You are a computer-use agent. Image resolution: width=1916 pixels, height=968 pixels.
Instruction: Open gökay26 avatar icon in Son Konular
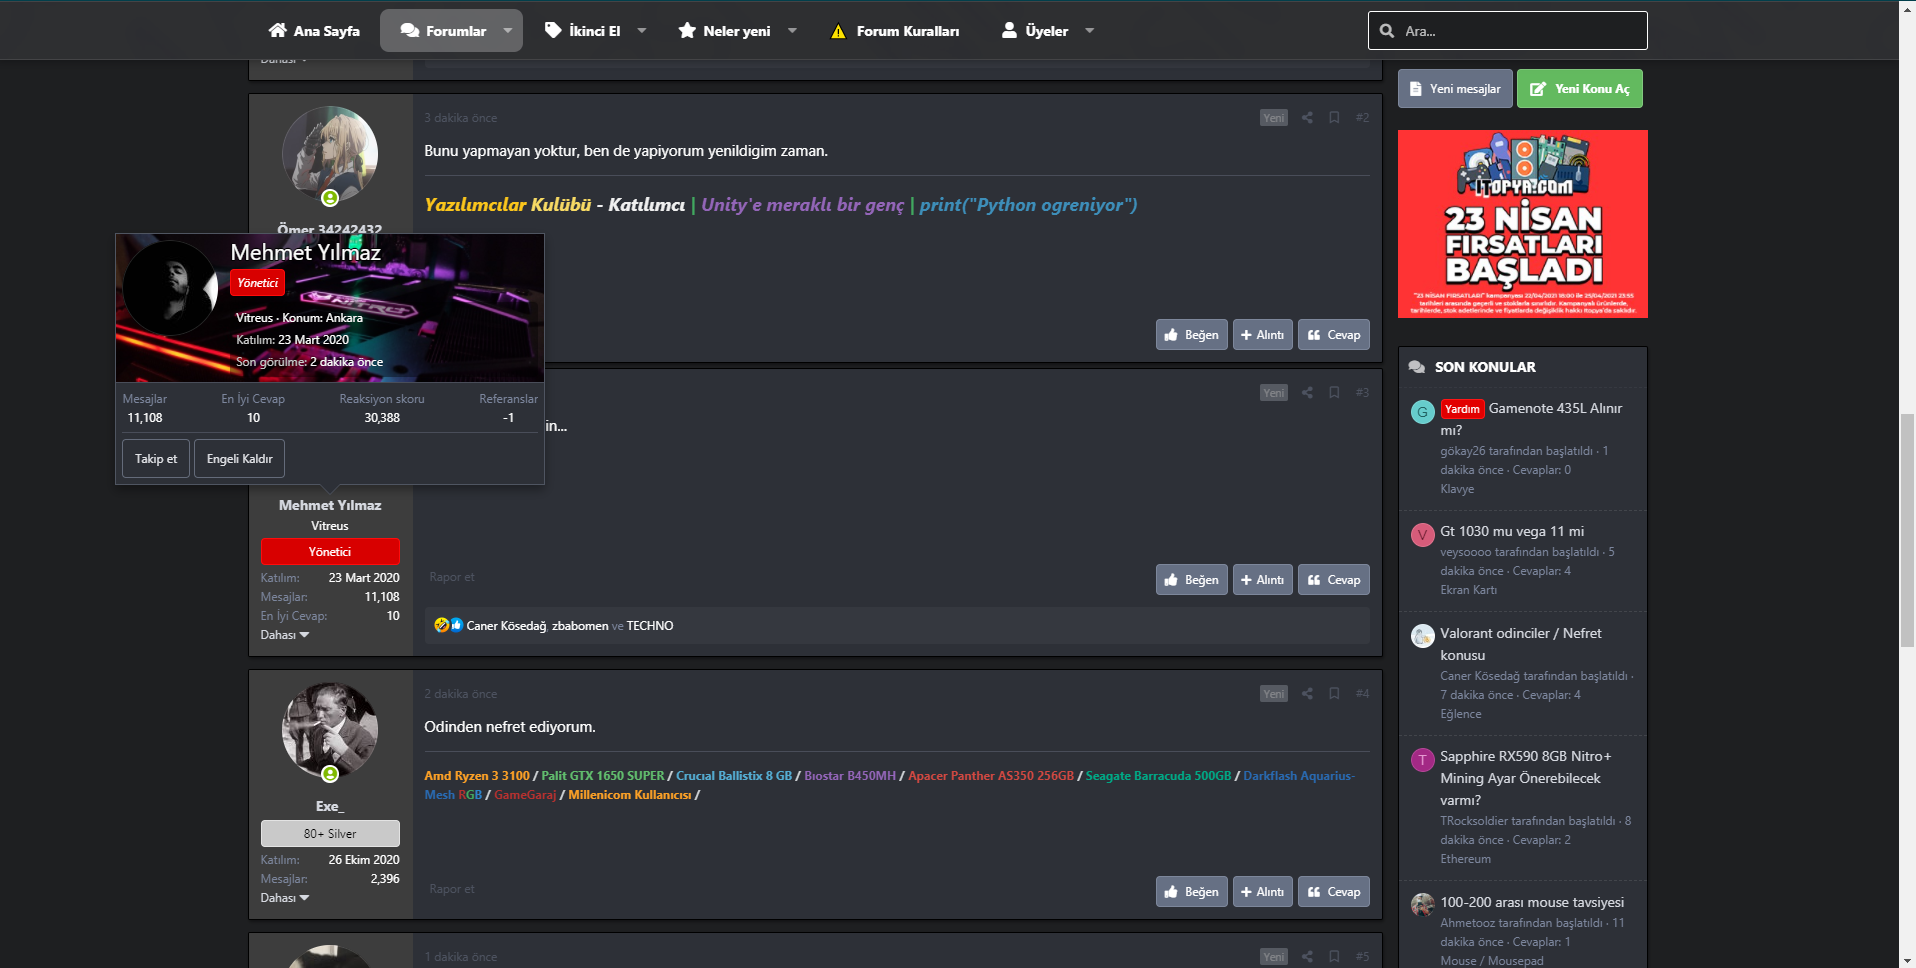coord(1422,412)
